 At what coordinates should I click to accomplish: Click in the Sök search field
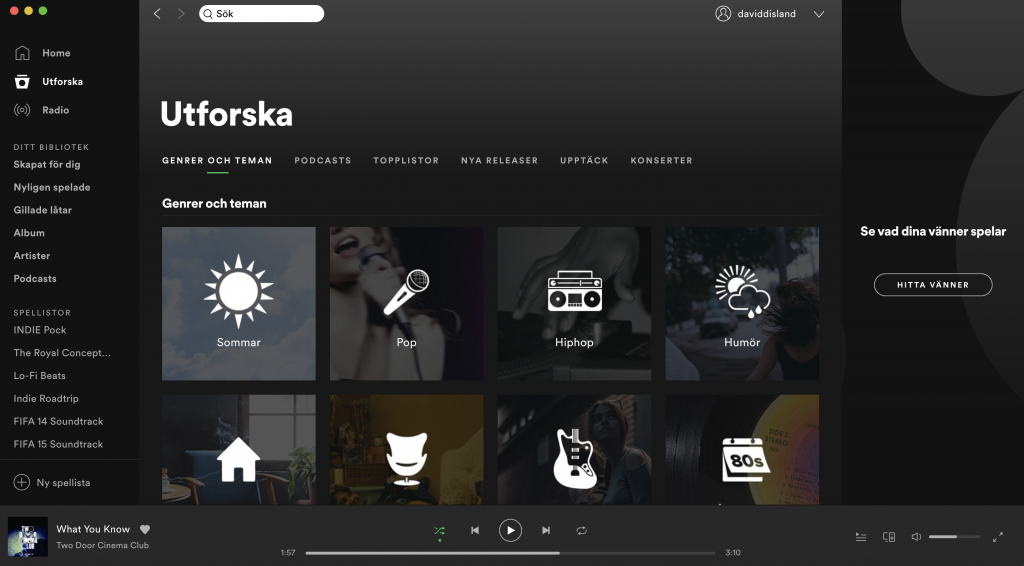(x=261, y=14)
